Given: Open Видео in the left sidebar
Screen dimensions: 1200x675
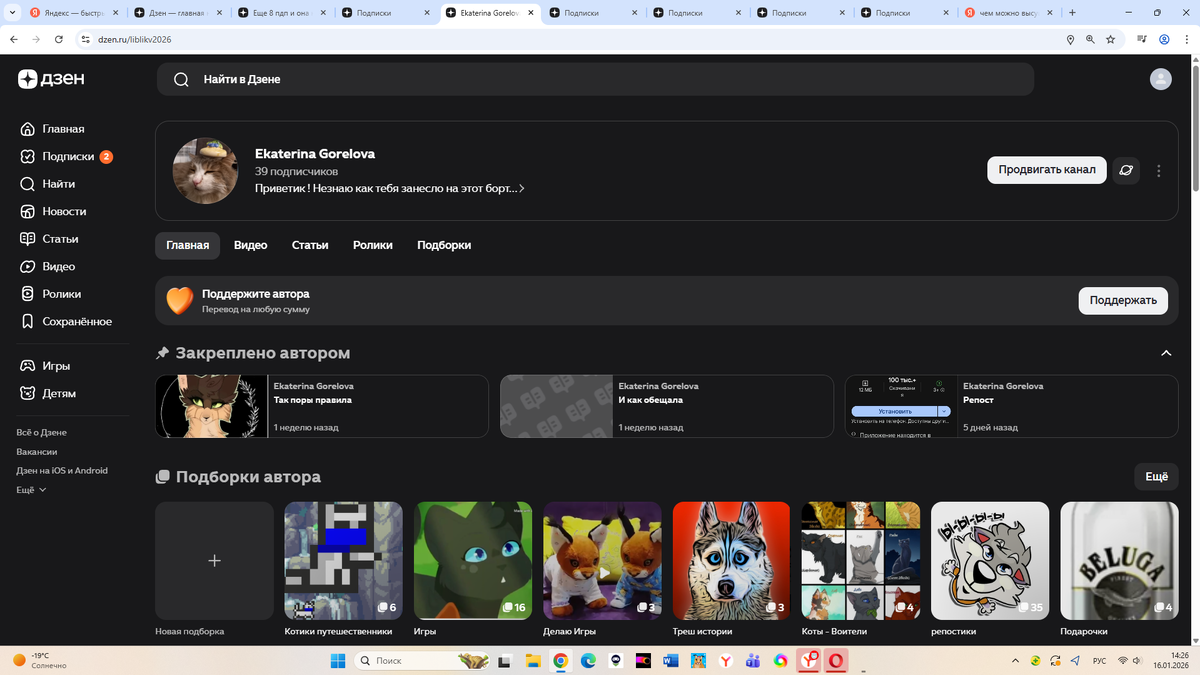Looking at the screenshot, I should tap(48, 267).
